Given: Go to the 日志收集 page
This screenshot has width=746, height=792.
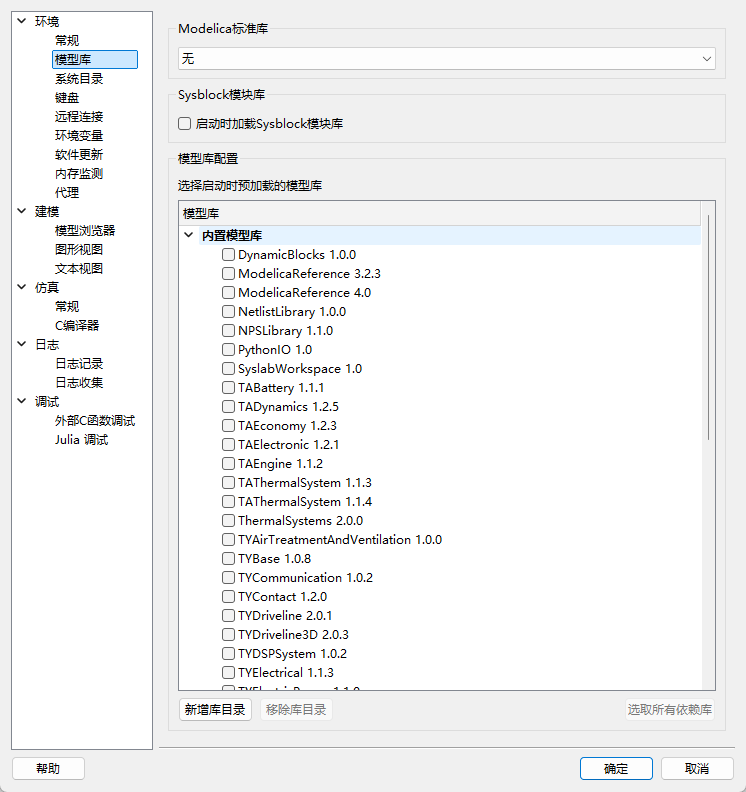Looking at the screenshot, I should [x=79, y=383].
